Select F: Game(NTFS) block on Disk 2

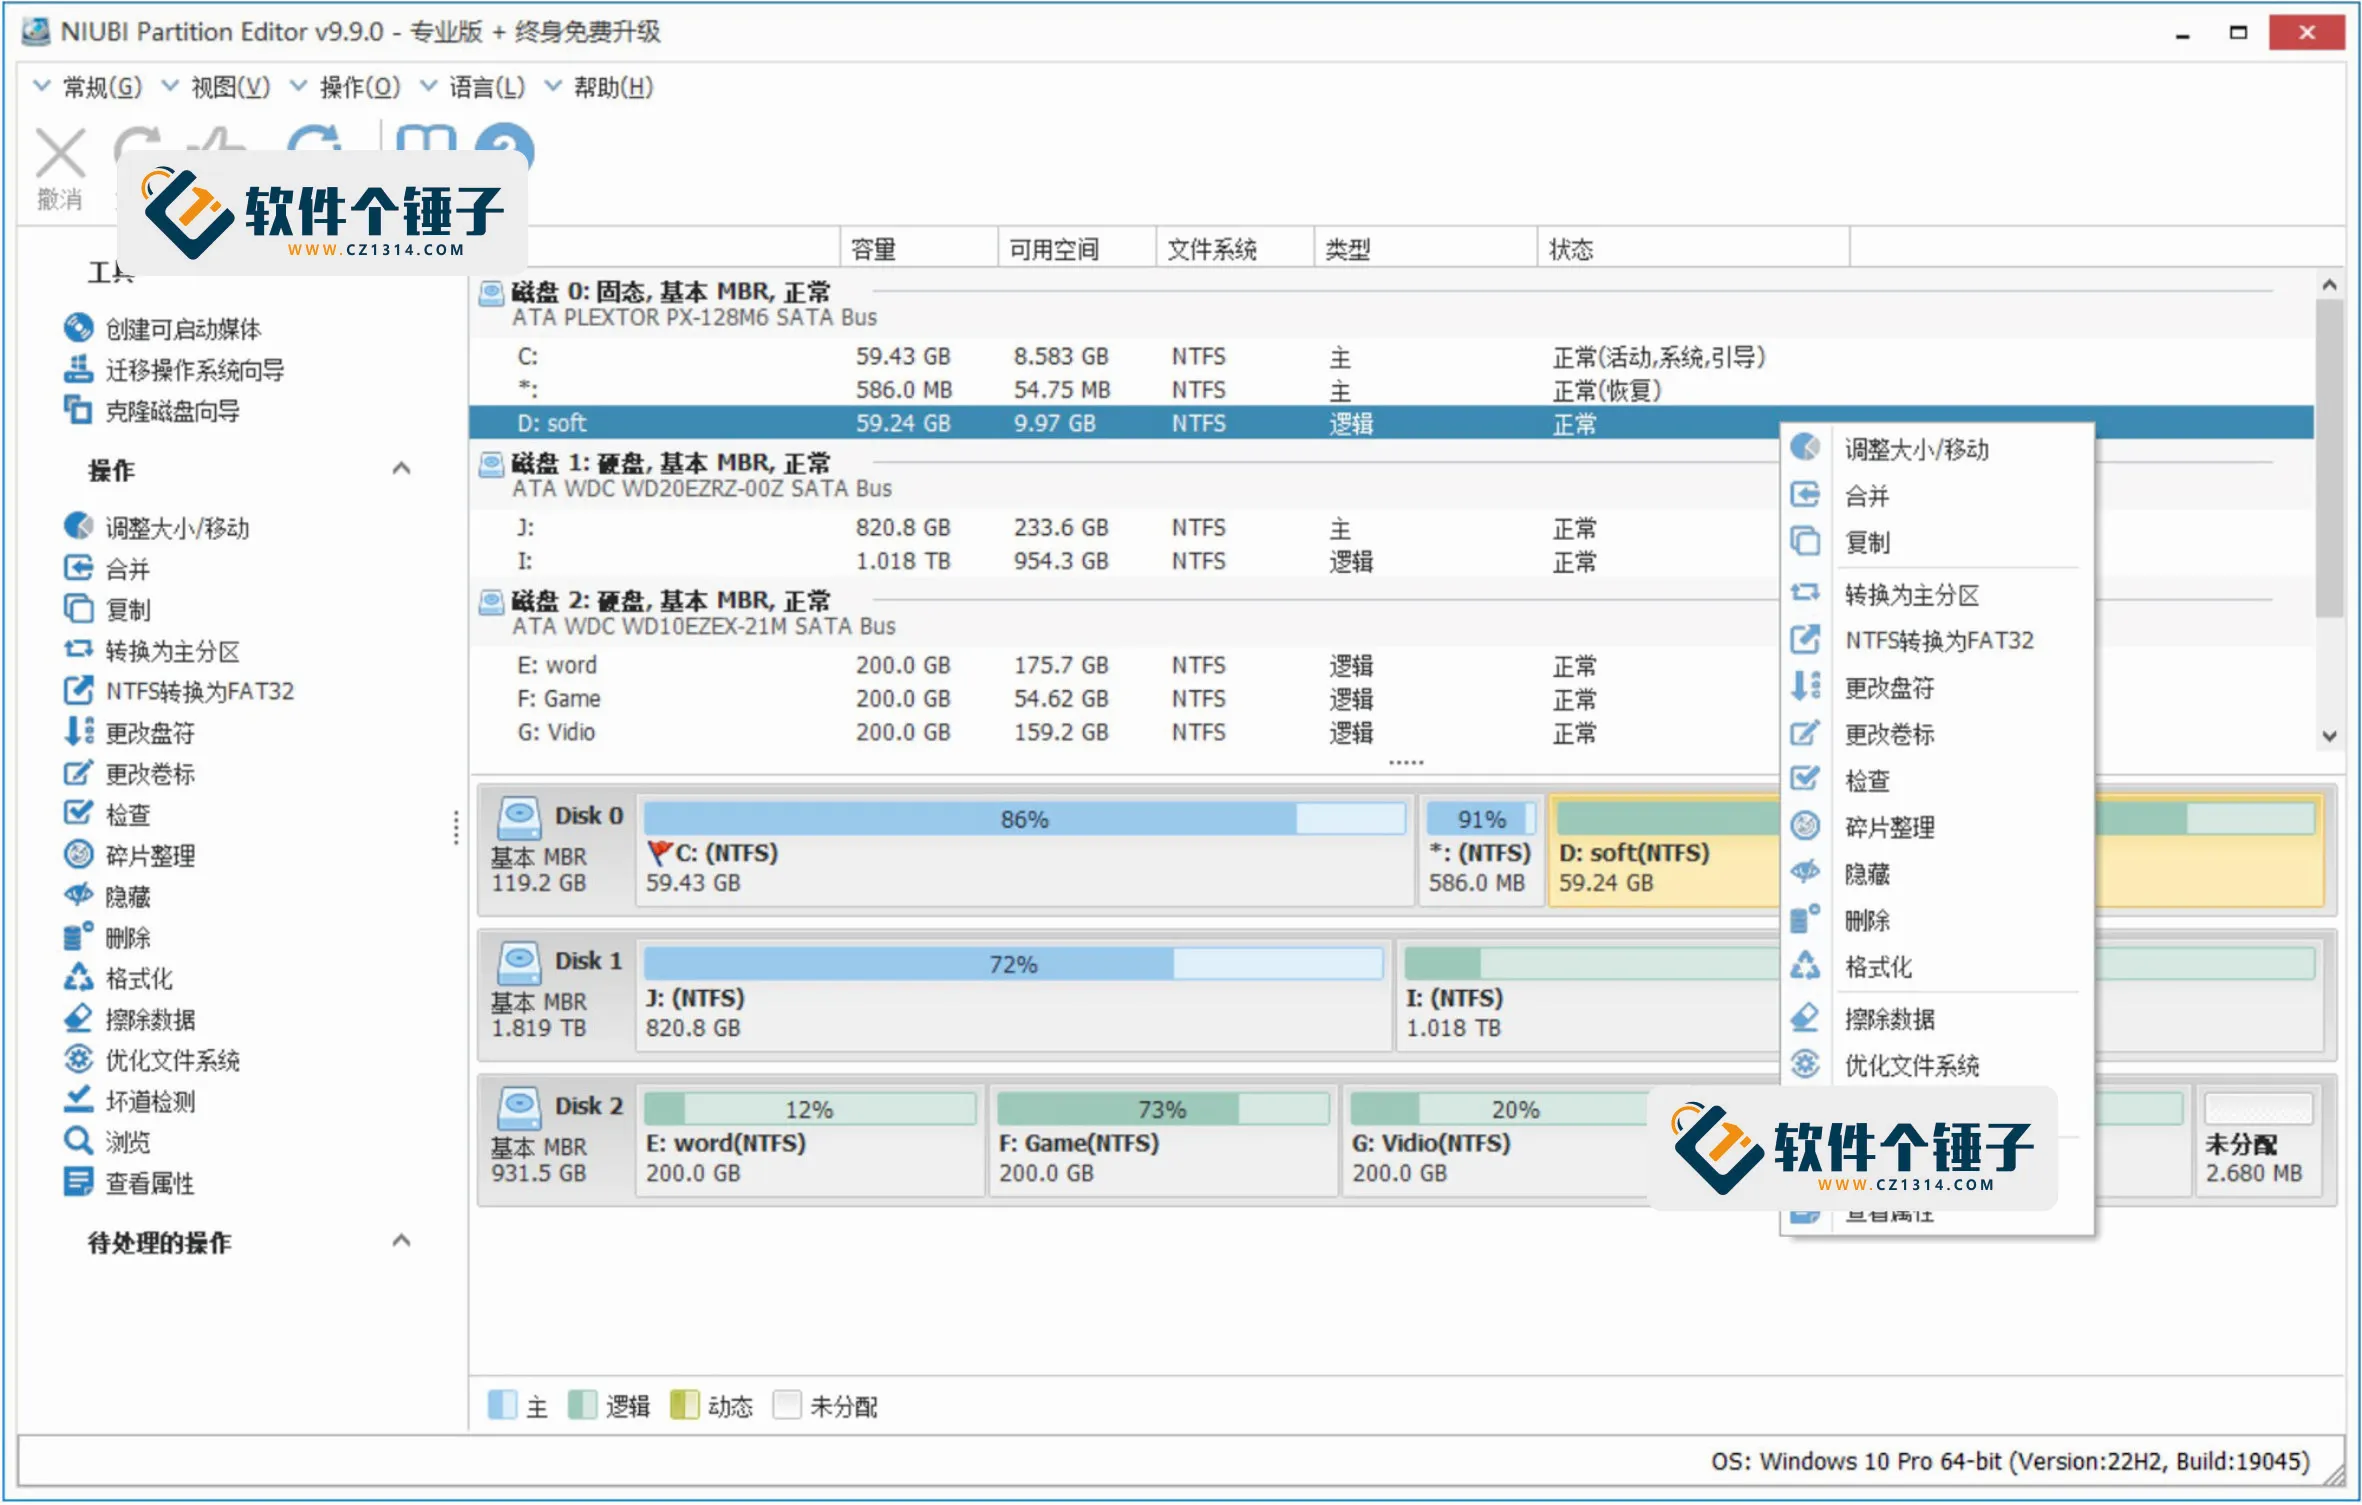click(x=1163, y=1141)
